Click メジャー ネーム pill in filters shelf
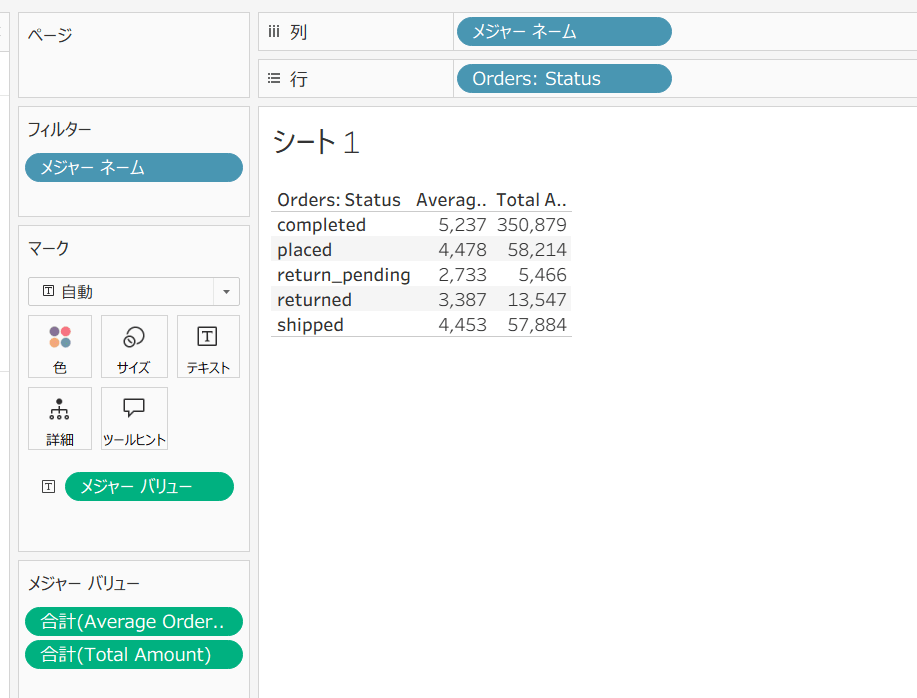Viewport: 917px width, 698px height. (133, 168)
